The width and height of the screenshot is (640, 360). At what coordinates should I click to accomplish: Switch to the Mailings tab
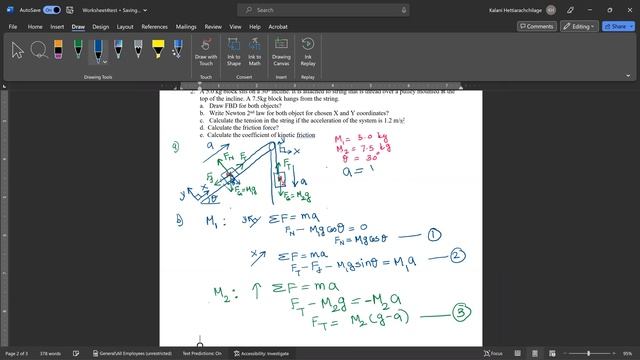[x=186, y=27]
